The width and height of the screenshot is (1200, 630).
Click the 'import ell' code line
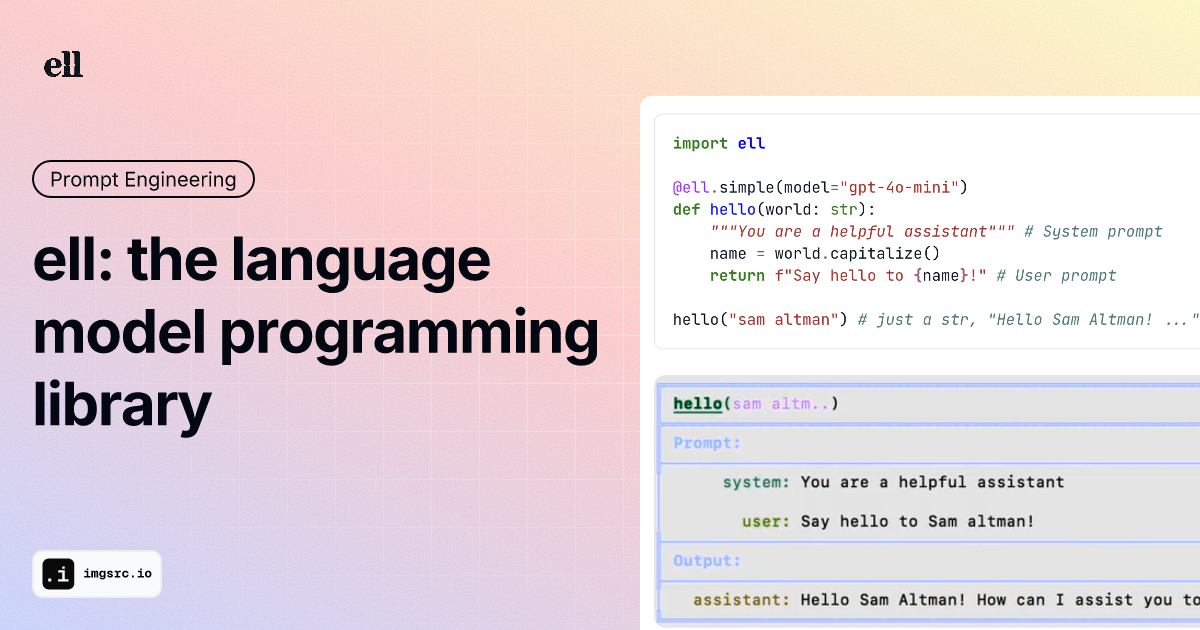(x=719, y=143)
